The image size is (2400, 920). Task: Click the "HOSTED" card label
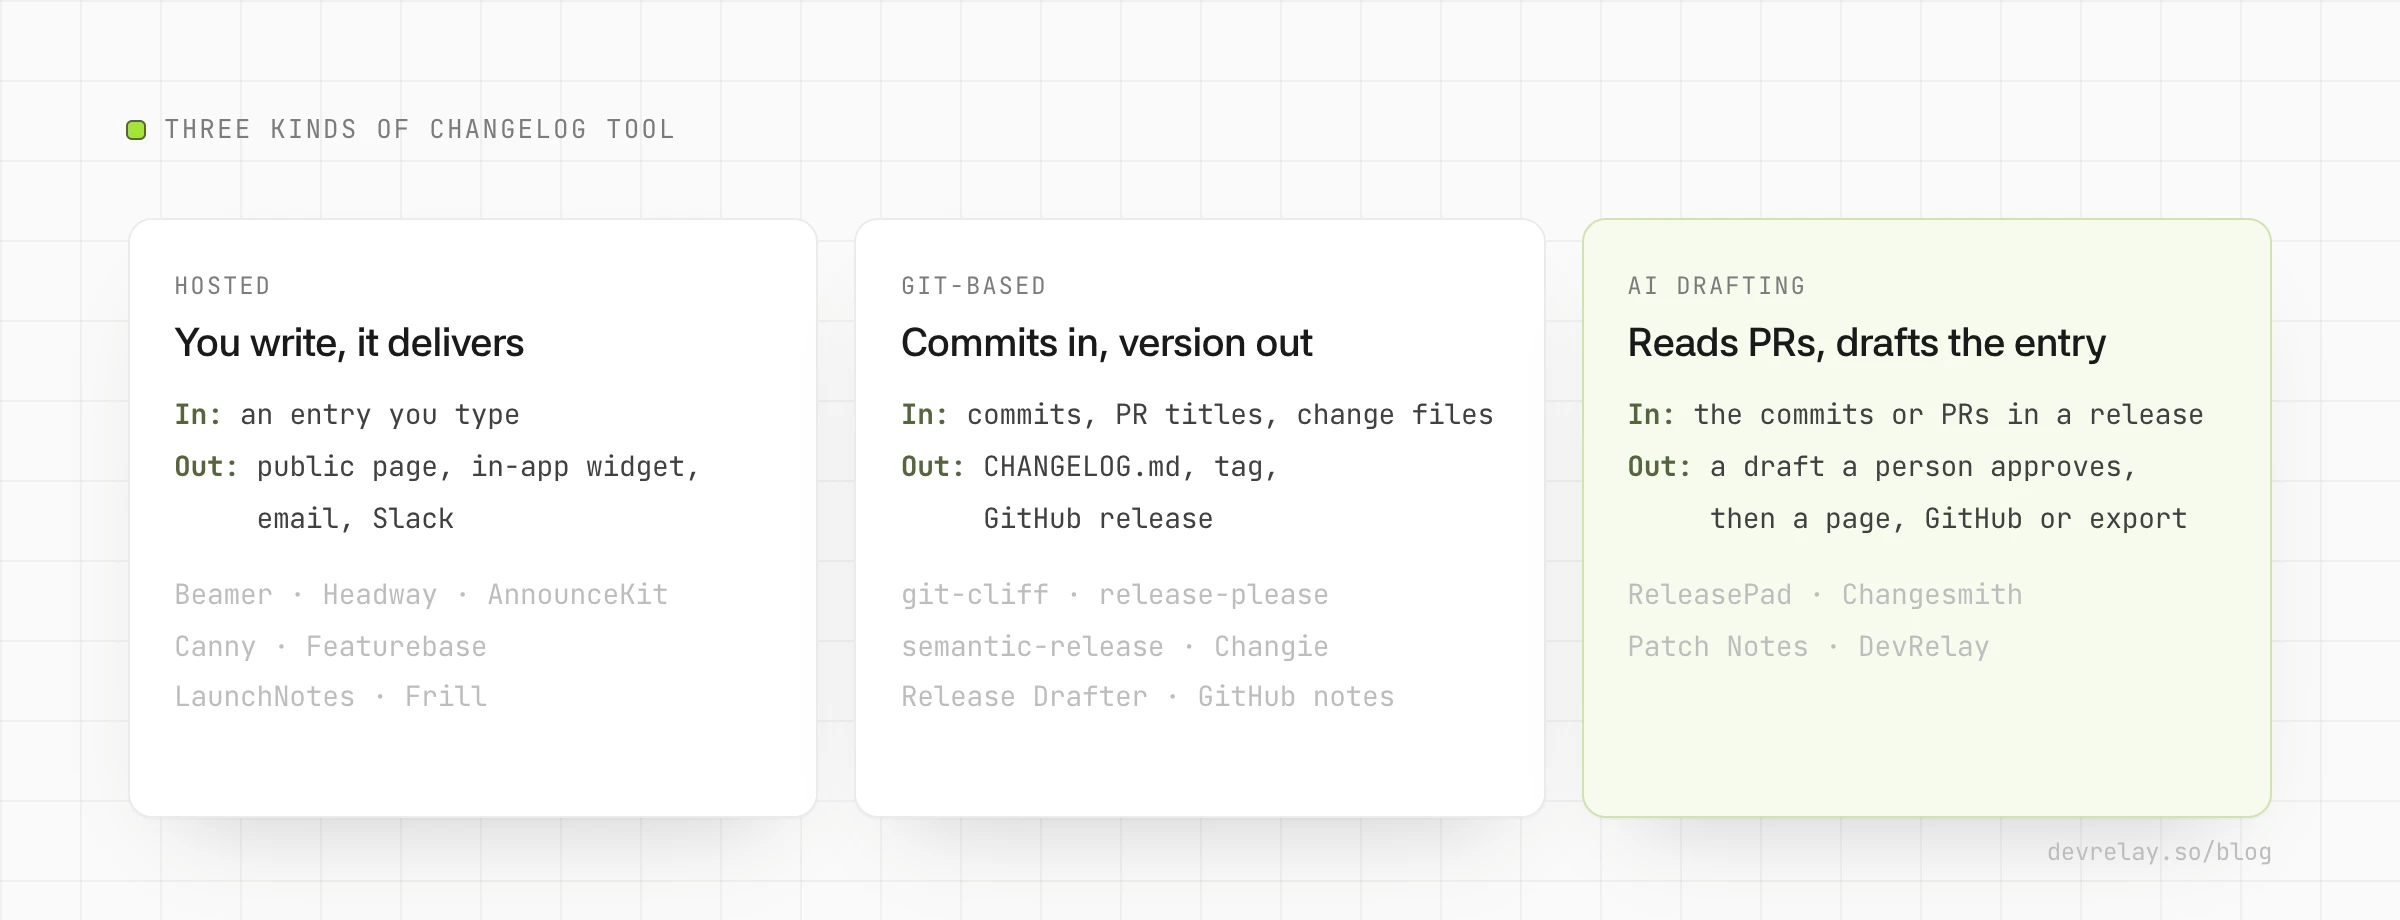(223, 286)
